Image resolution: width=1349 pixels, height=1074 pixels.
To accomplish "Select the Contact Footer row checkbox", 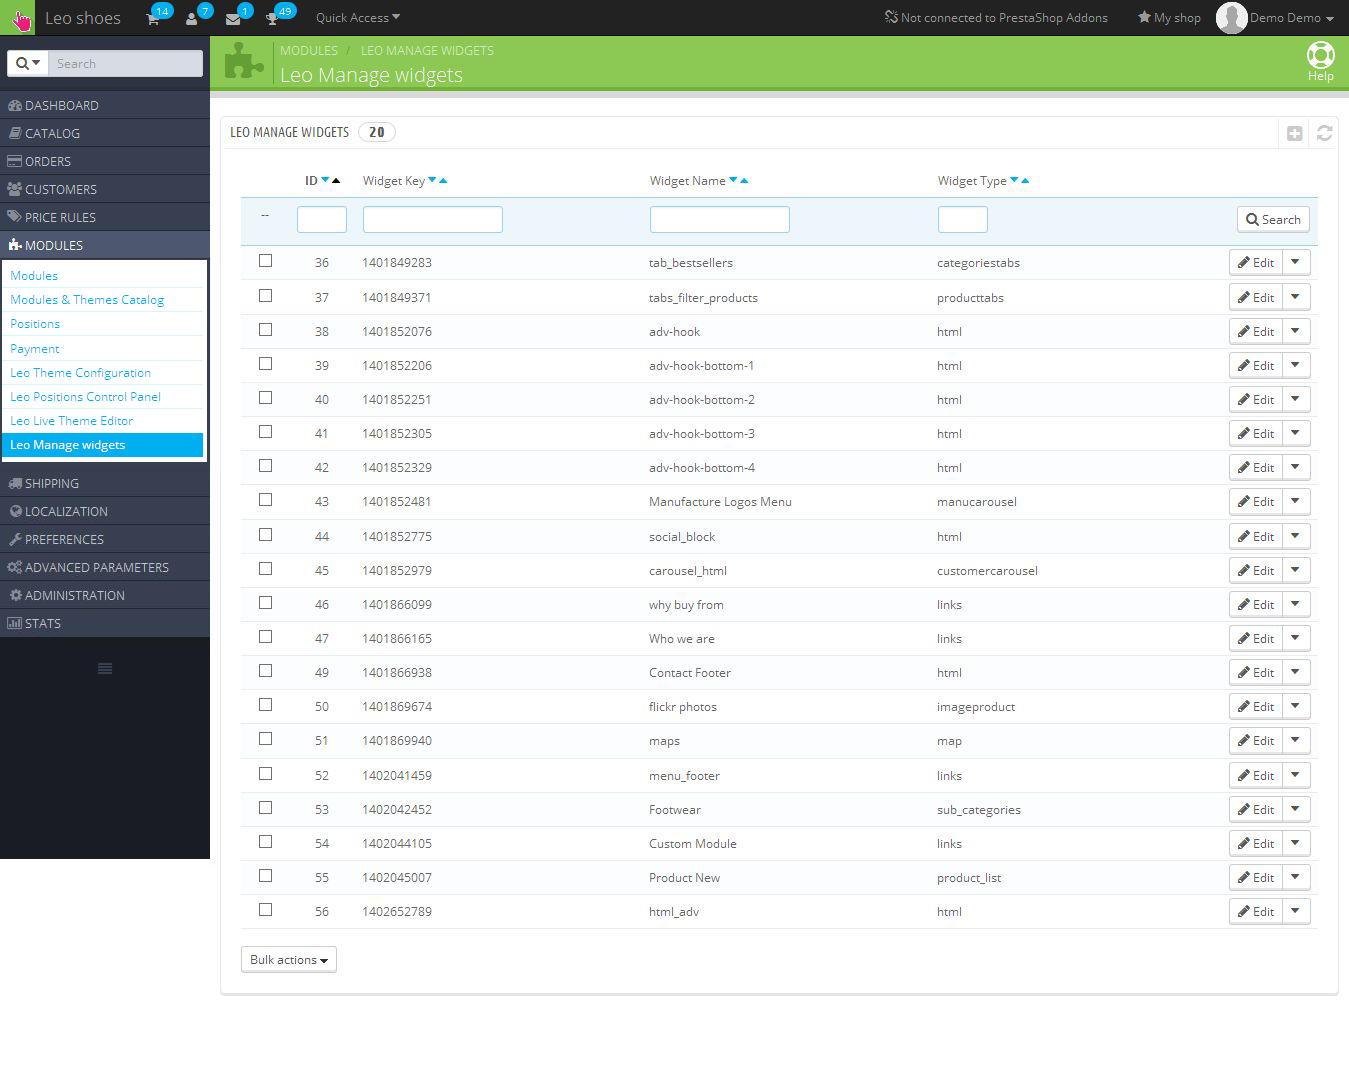I will [x=265, y=671].
